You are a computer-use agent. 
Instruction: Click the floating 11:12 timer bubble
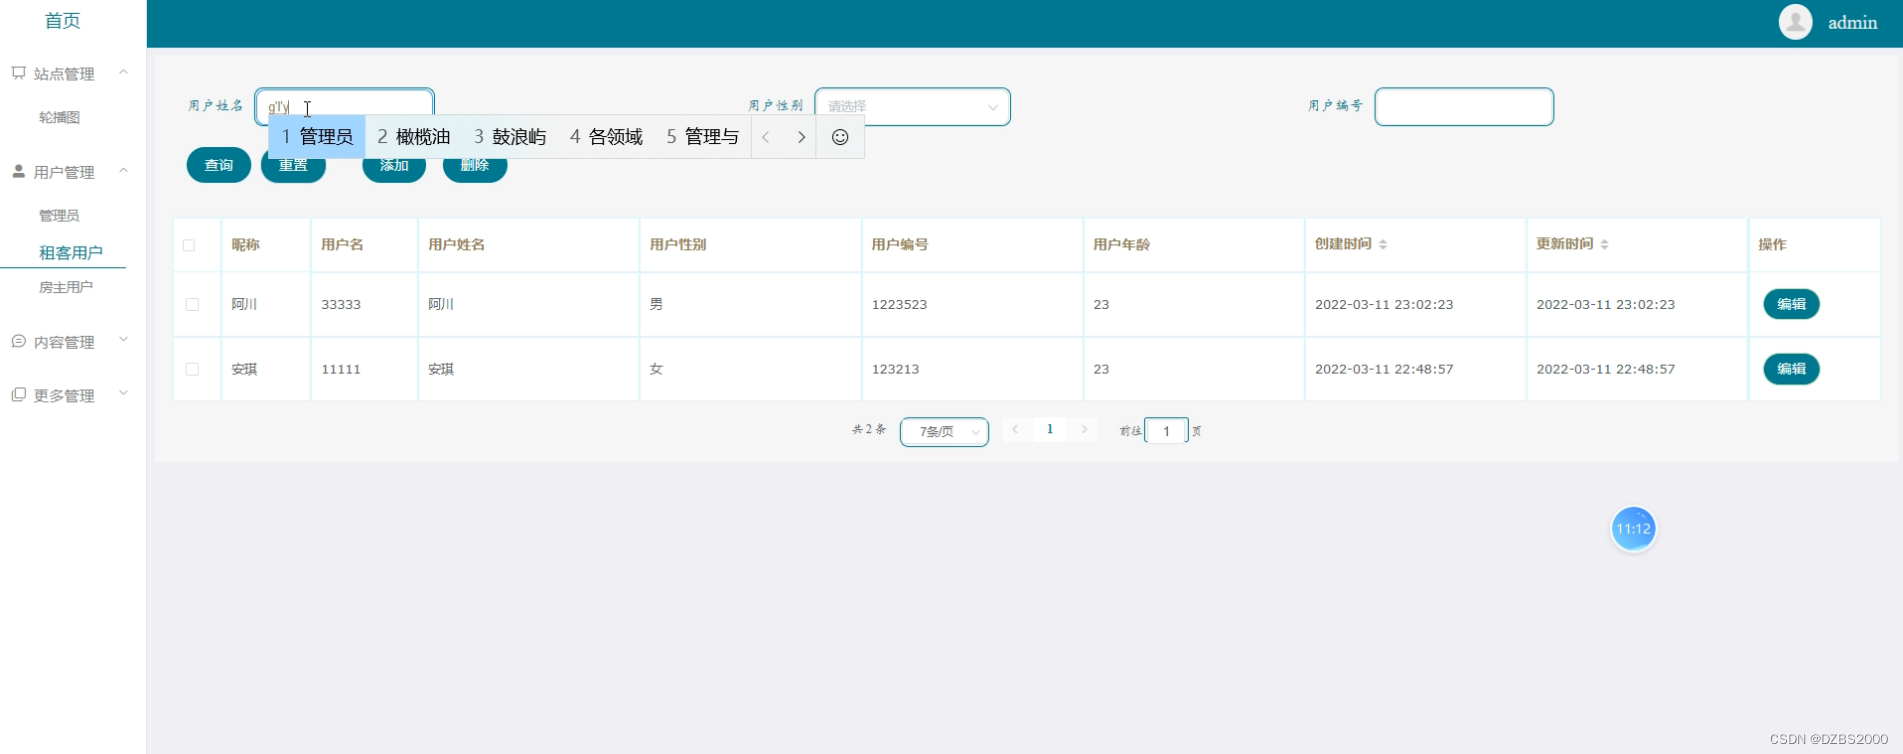pyautogui.click(x=1633, y=528)
